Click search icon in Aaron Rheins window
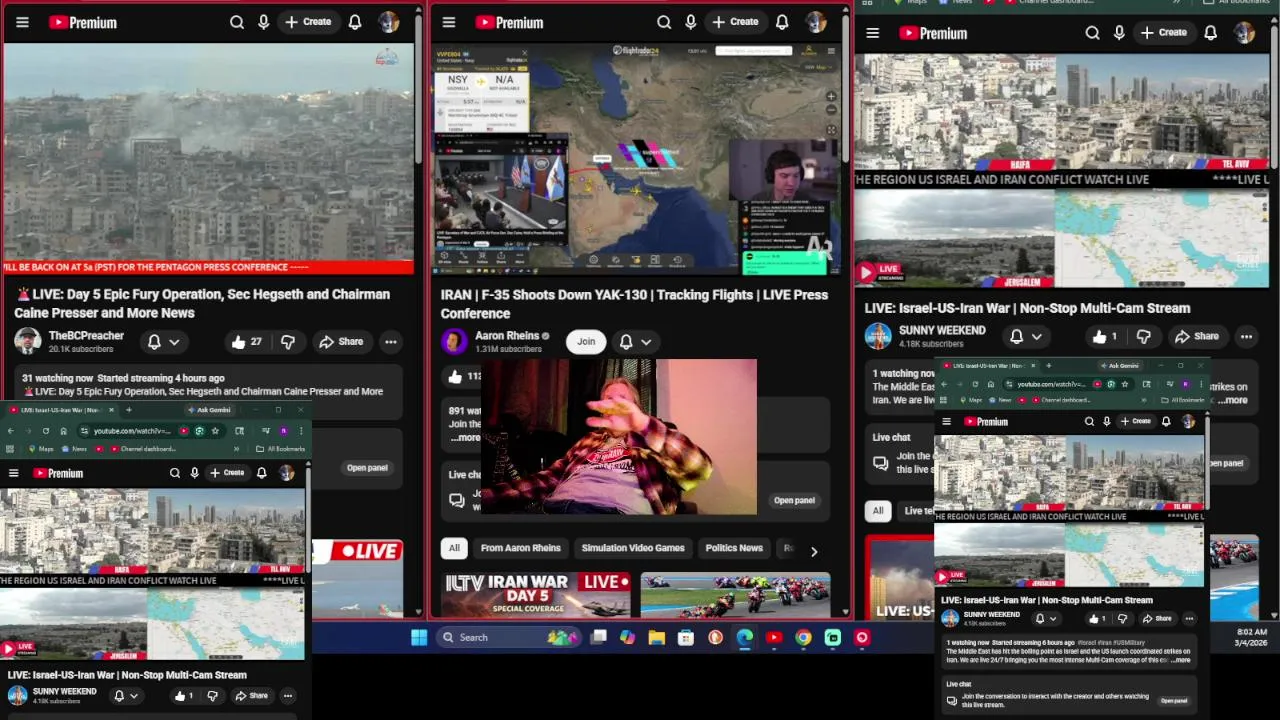The image size is (1280, 720). point(664,22)
